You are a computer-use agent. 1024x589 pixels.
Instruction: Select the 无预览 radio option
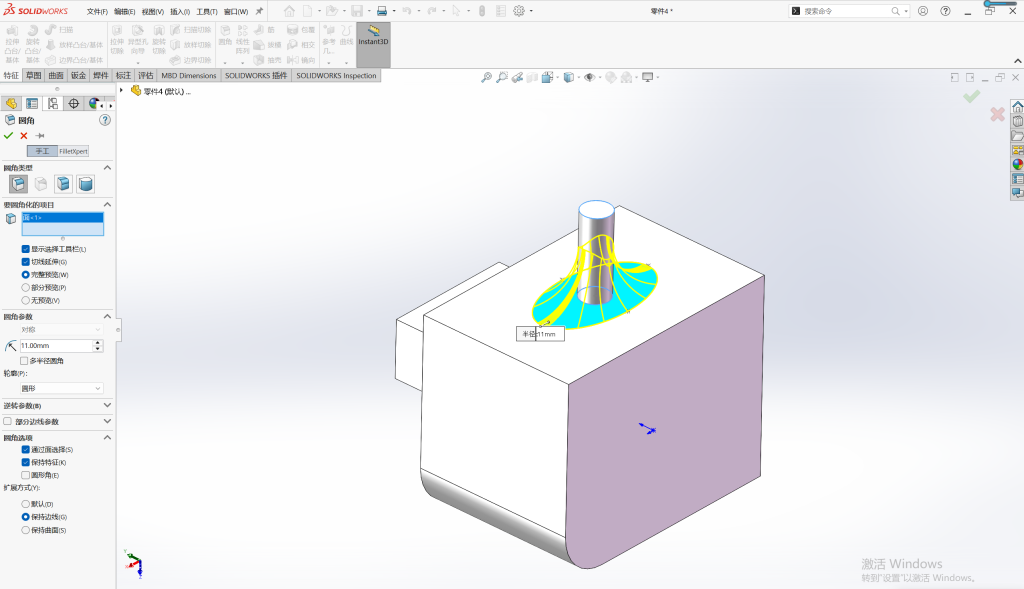pyautogui.click(x=25, y=300)
